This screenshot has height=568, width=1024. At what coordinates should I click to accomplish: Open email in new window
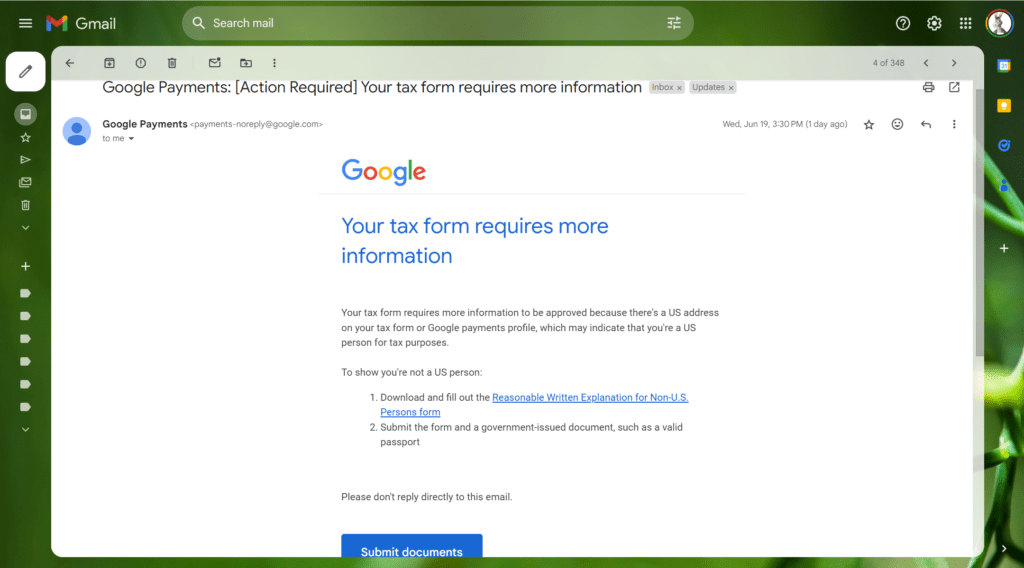click(954, 87)
